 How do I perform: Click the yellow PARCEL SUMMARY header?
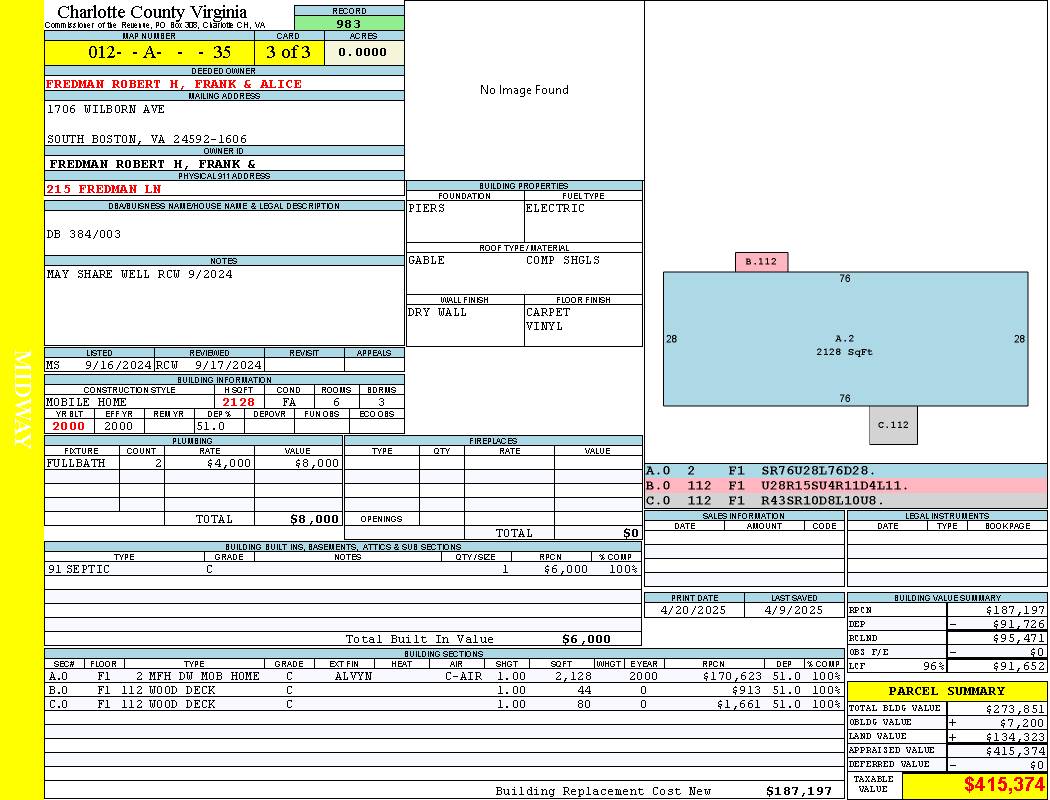(x=947, y=691)
